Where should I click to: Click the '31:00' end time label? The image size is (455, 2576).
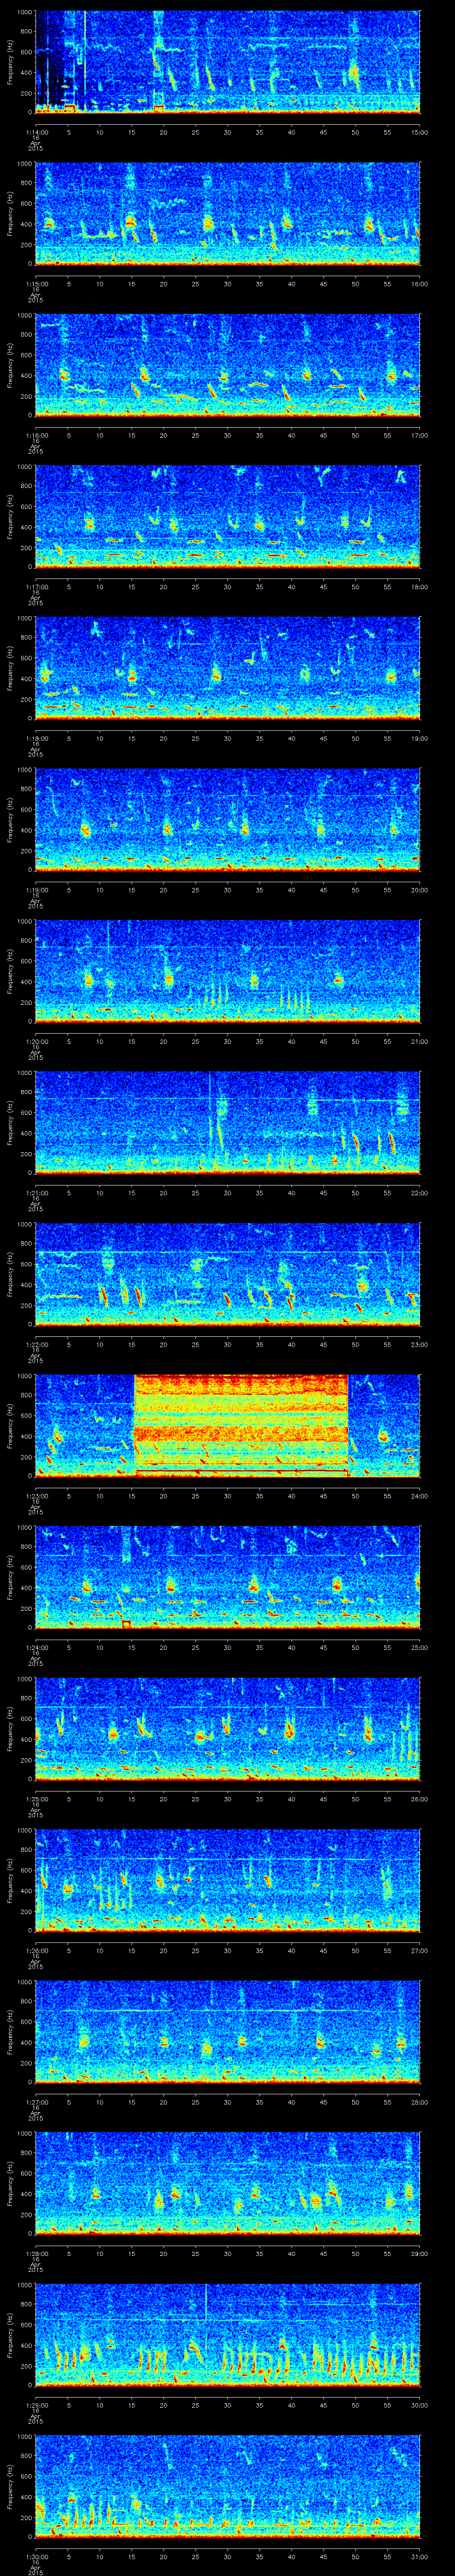419,2556
